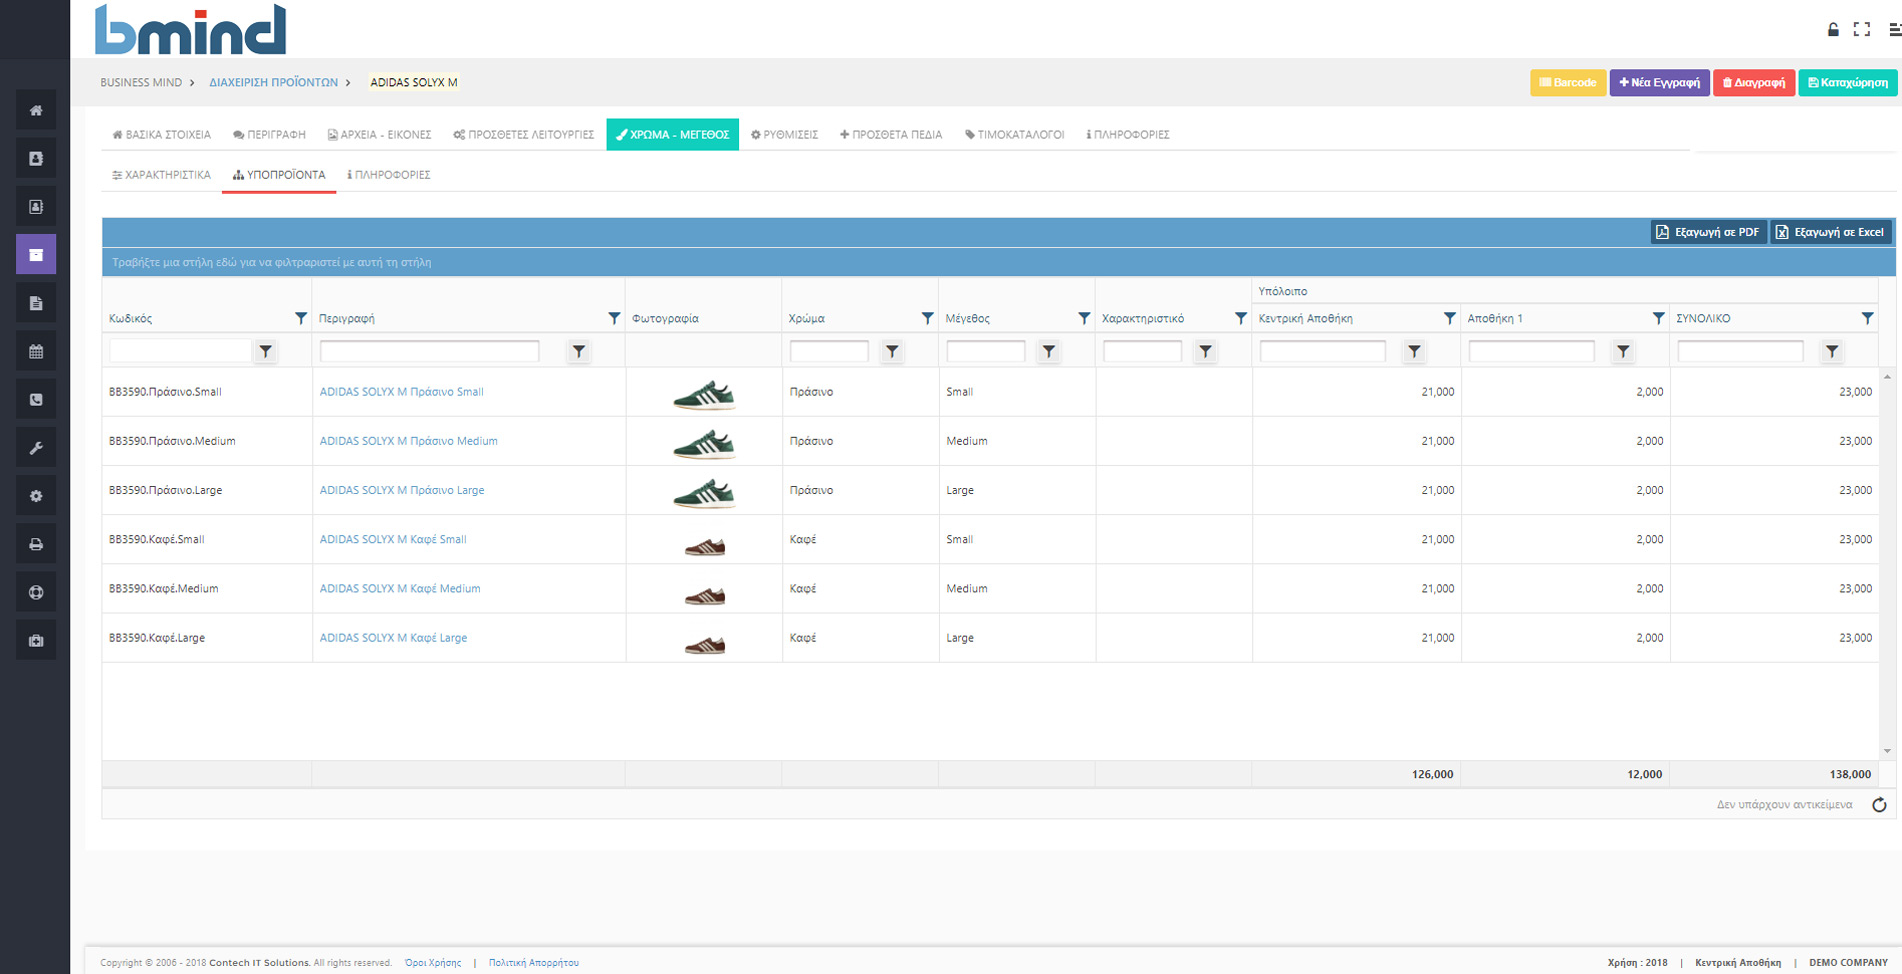Viewport: 1902px width, 974px height.
Task: Open the printer icon in sidebar
Action: pyautogui.click(x=36, y=544)
